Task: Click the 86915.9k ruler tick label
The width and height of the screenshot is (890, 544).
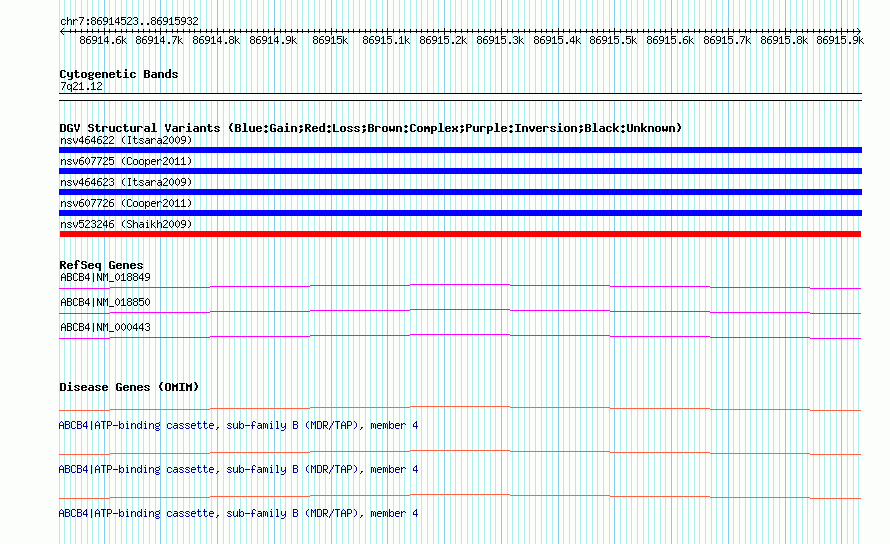Action: click(x=840, y=40)
